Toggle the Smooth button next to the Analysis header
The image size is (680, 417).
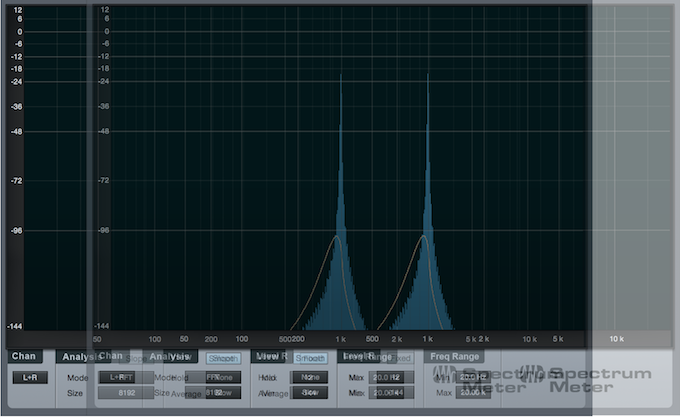coord(223,358)
